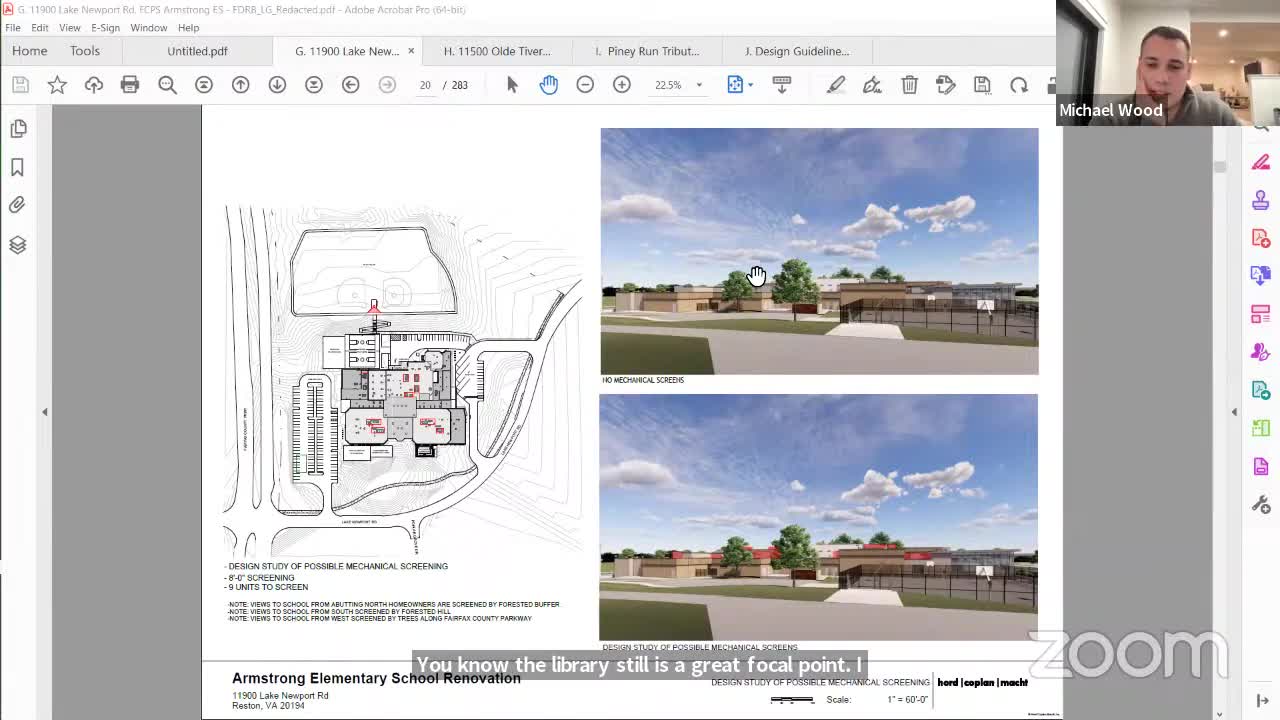Open the Organize Pages tool
This screenshot has width=1280, height=720.
(1260, 314)
